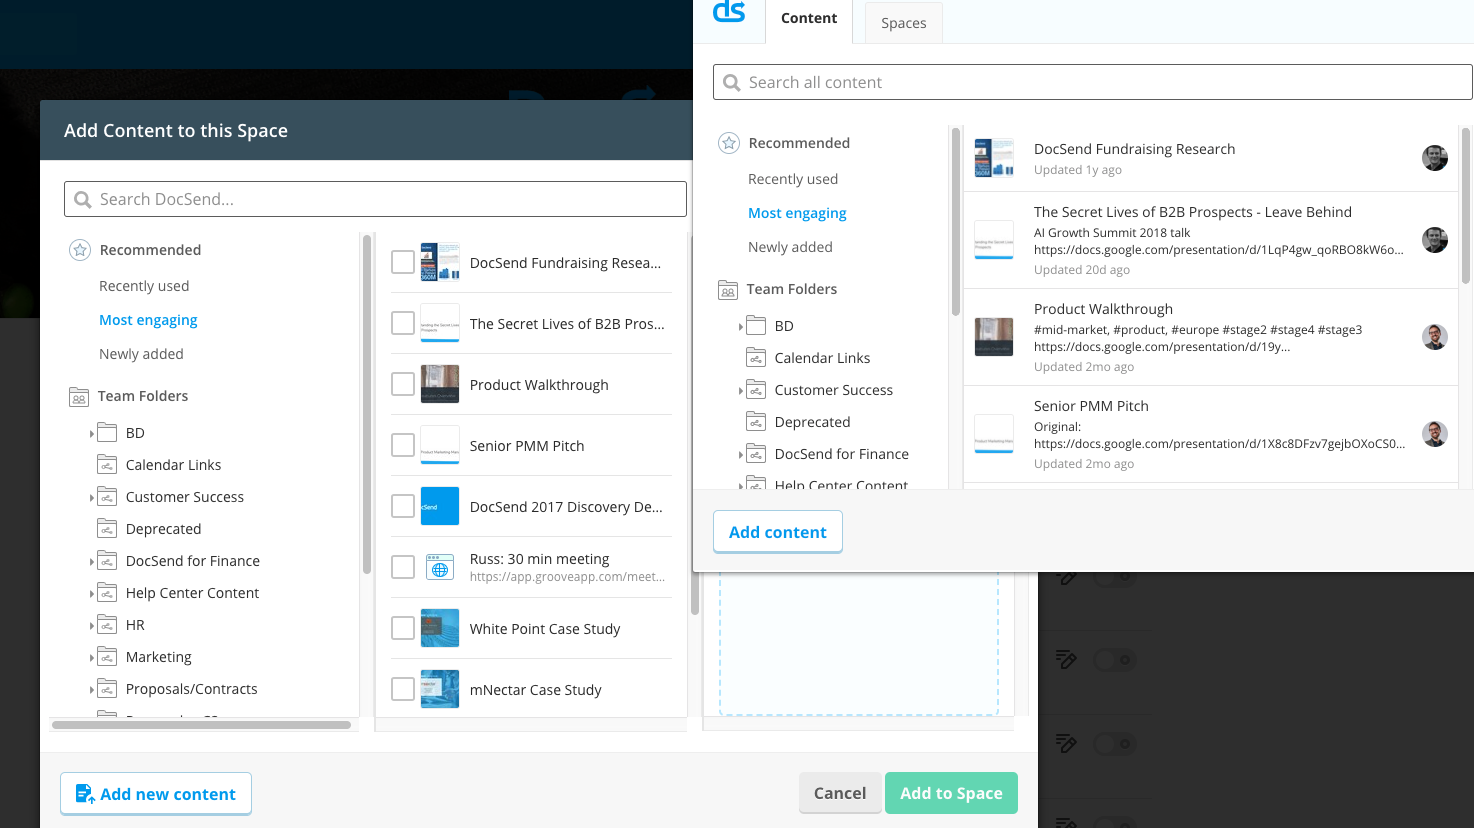1474x828 pixels.
Task: Check the Russ: 30 min meeting checkbox
Action: point(403,567)
